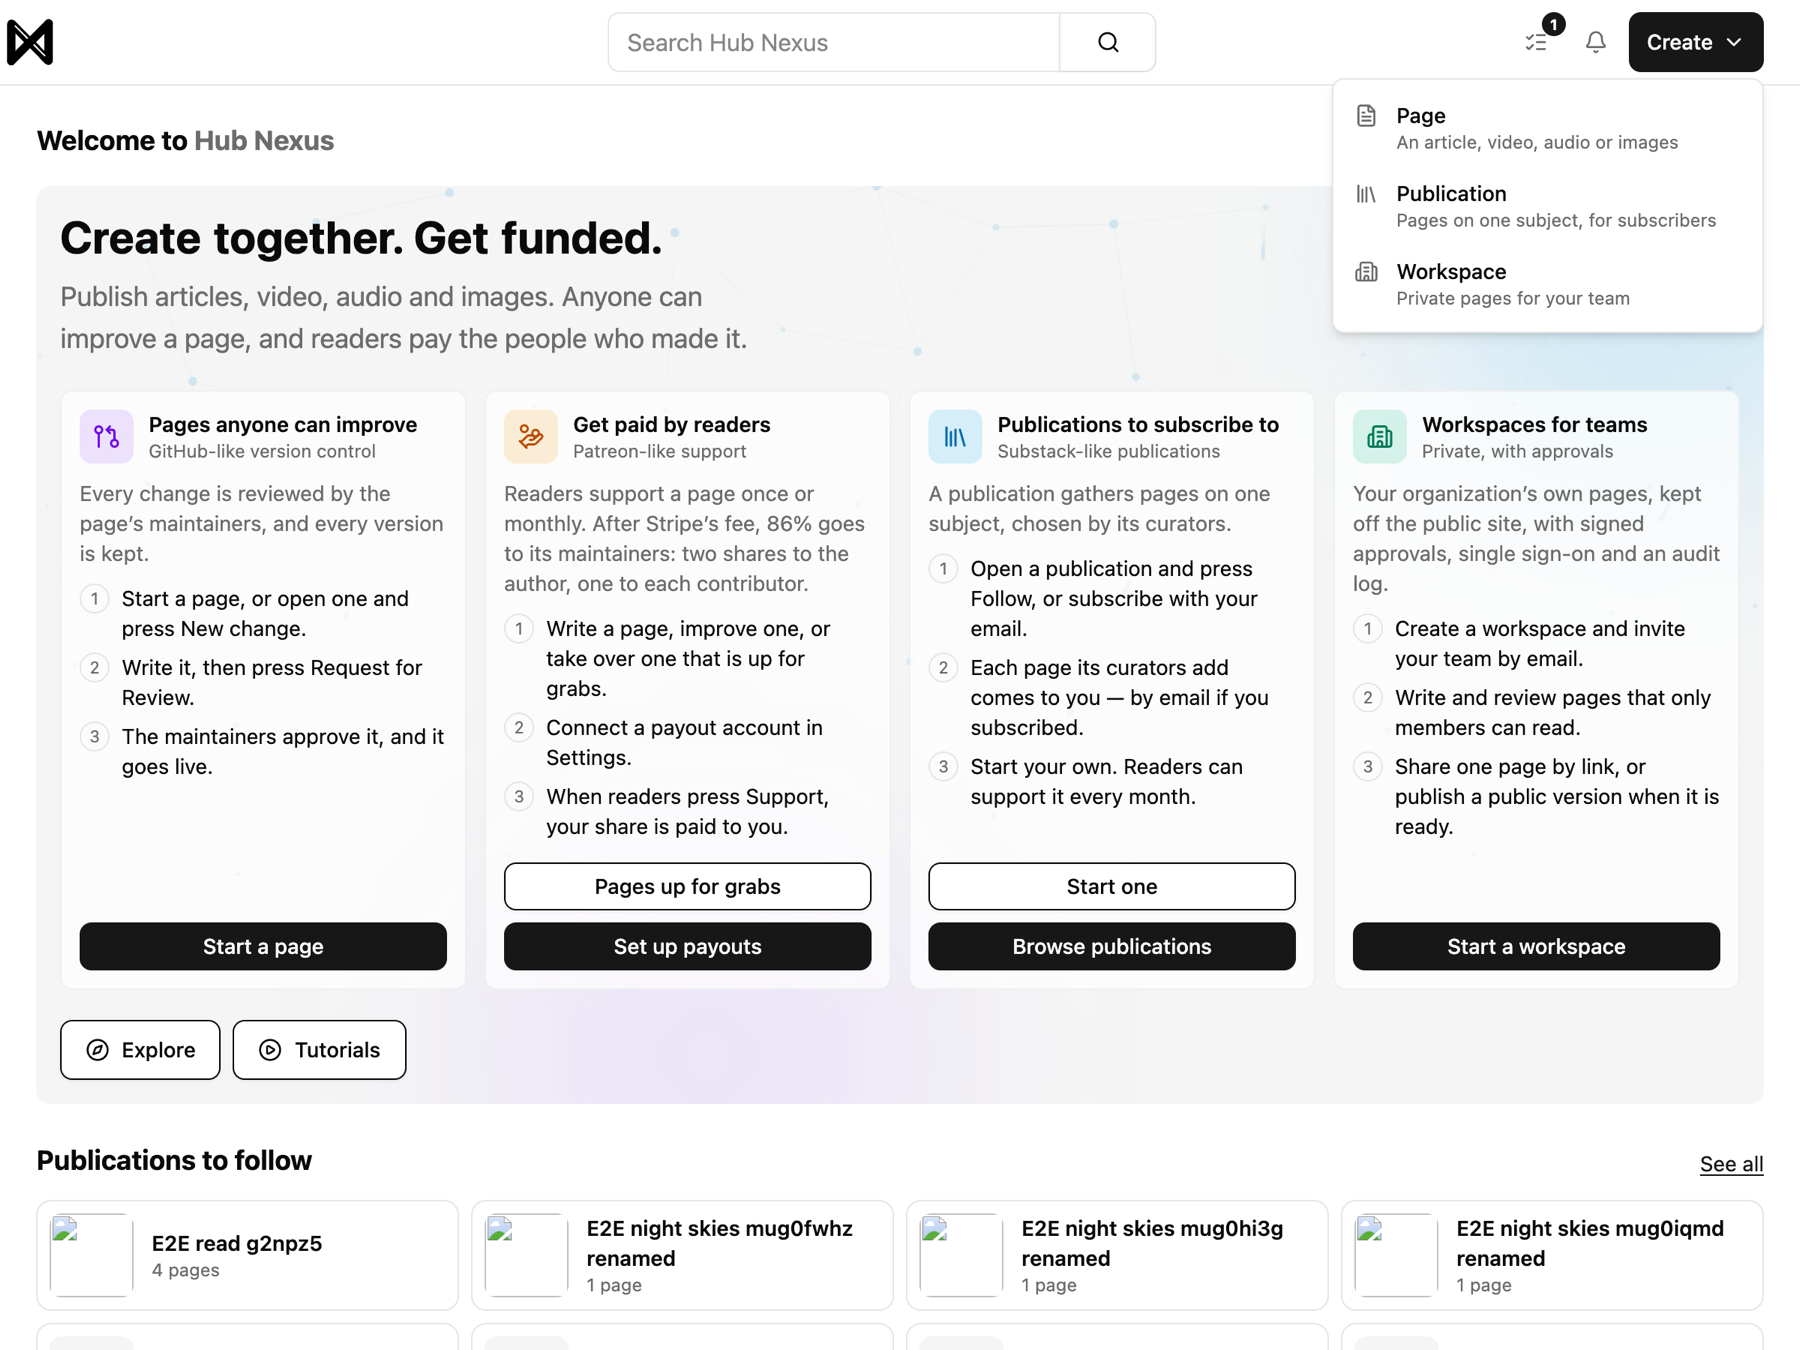This screenshot has width=1800, height=1350.
Task: Click Pages up for grabs button
Action: [688, 886]
